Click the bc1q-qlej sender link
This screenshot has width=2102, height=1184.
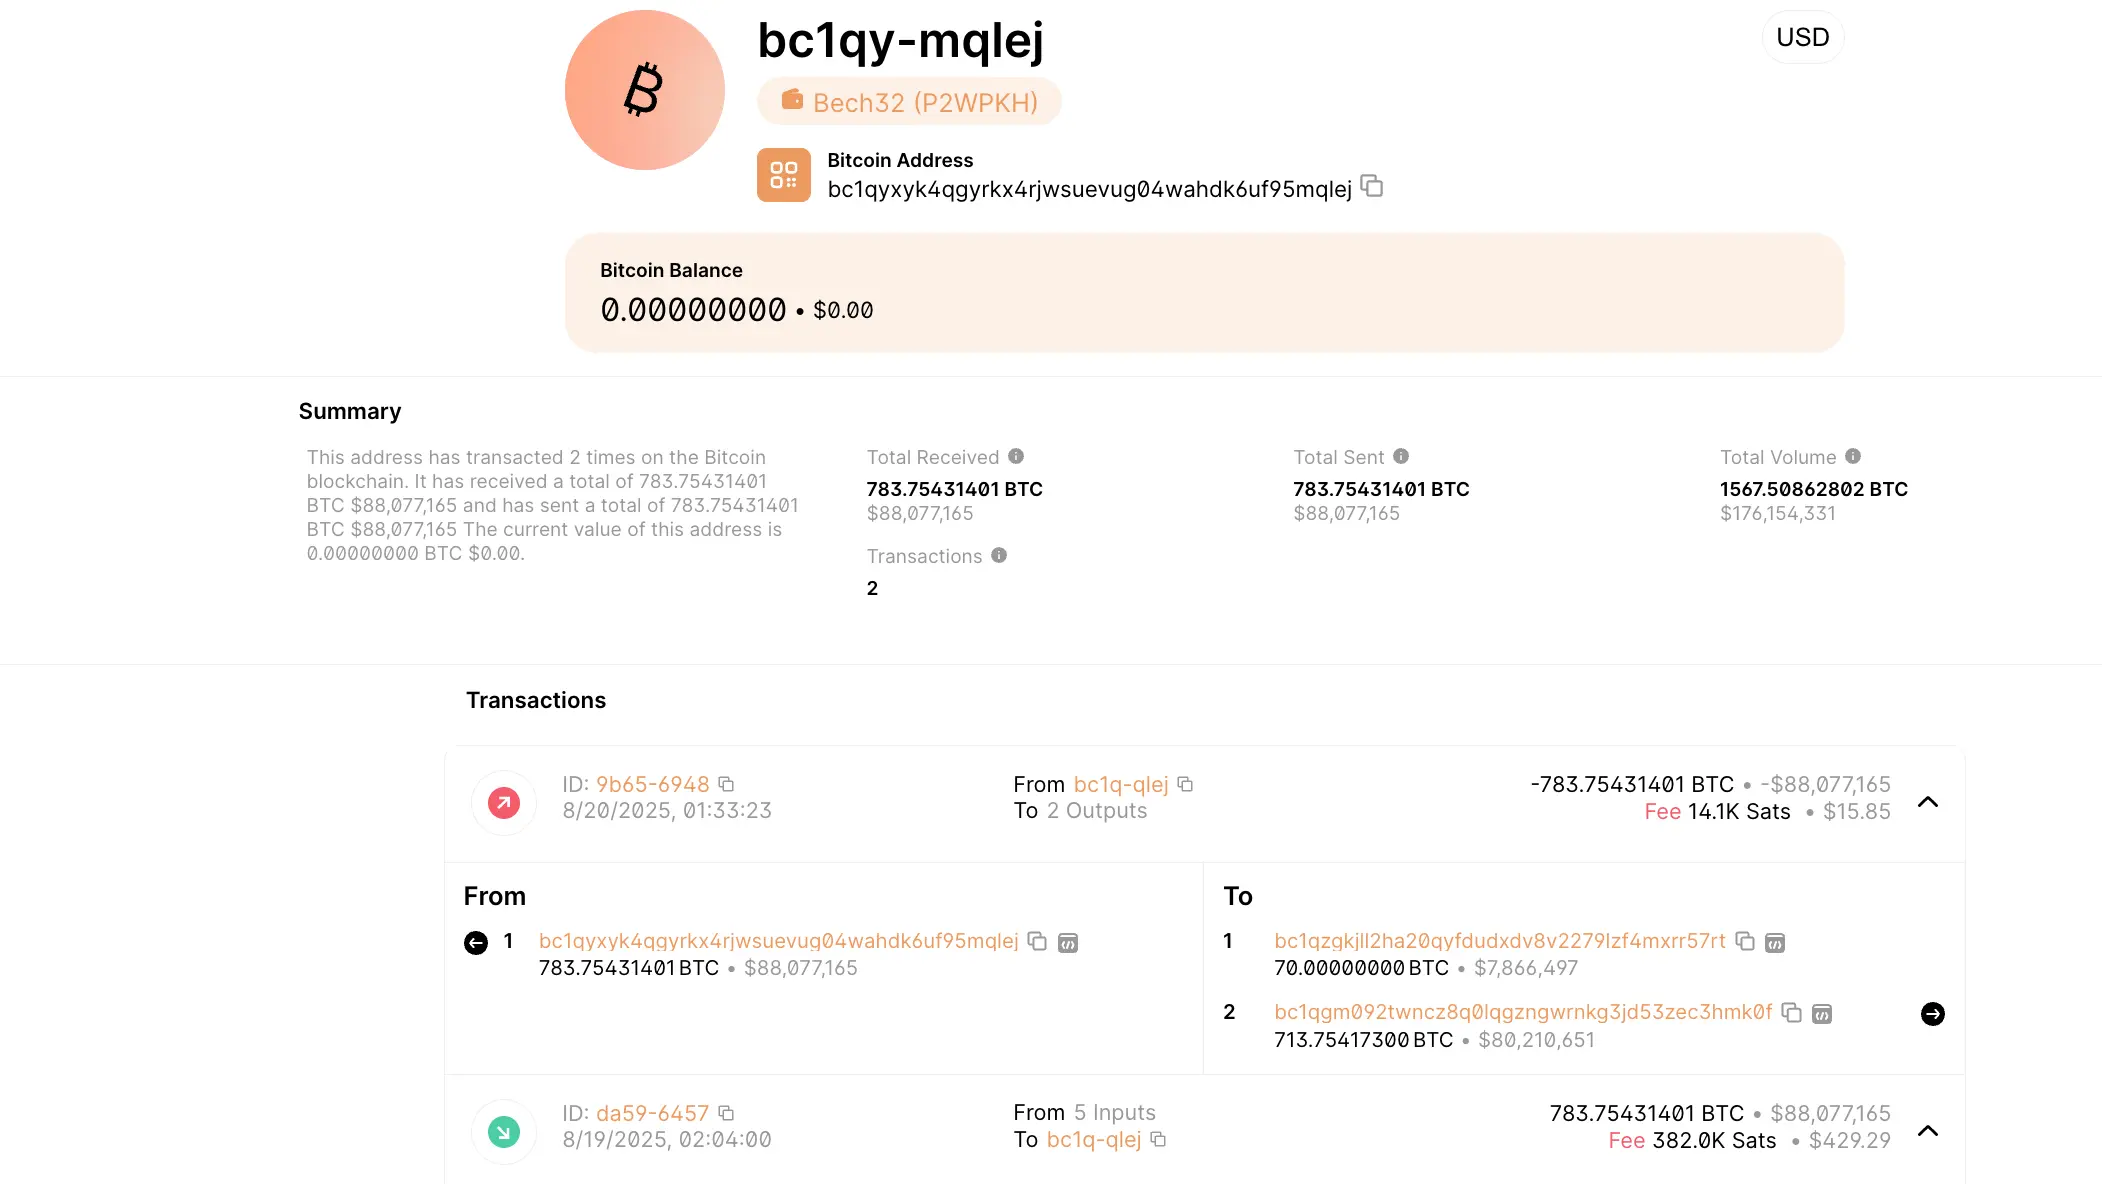click(x=1120, y=784)
